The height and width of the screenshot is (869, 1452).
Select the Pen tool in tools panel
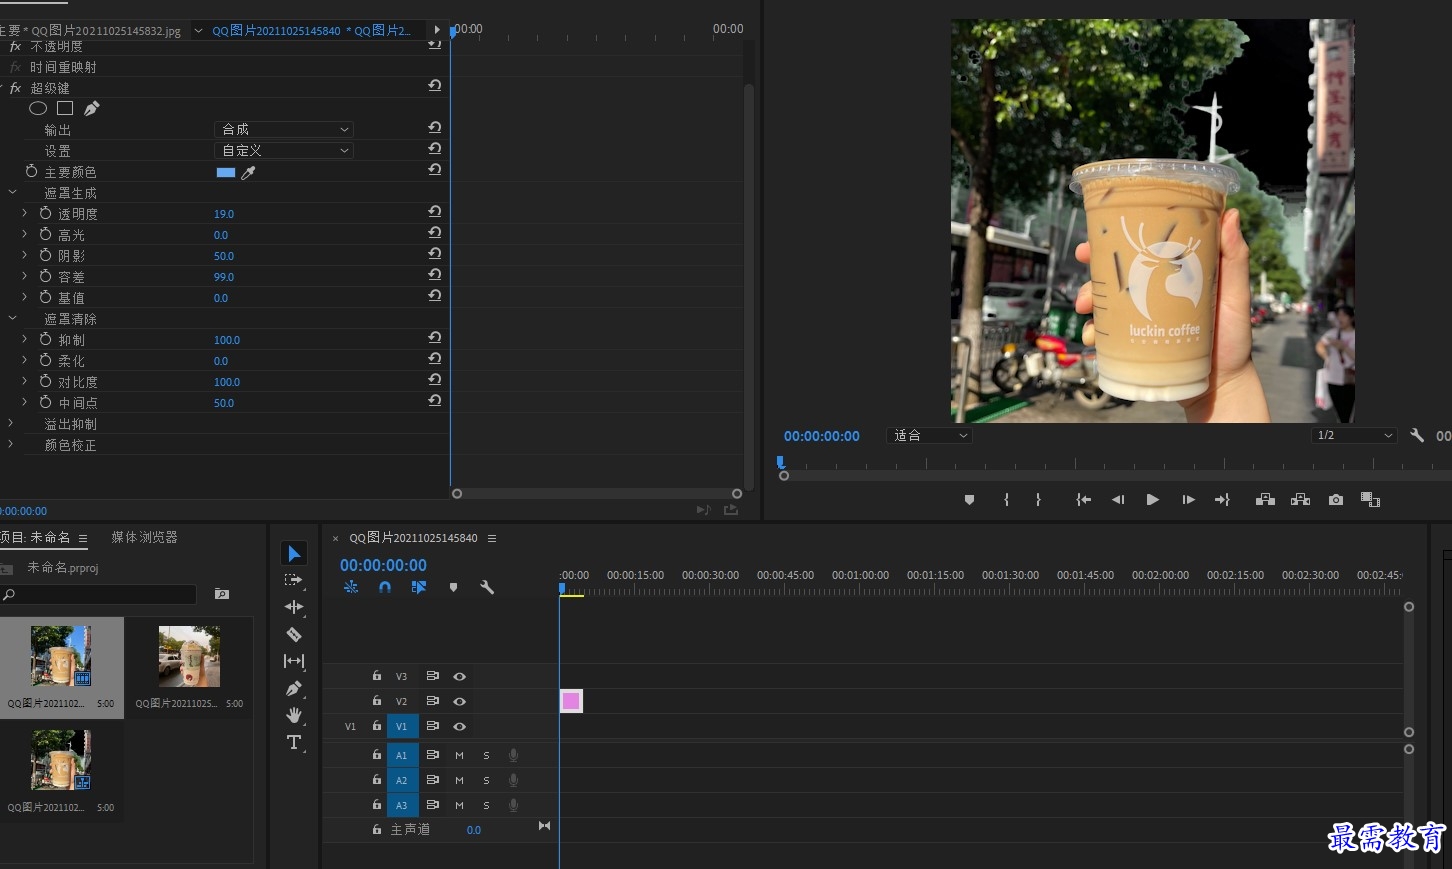(x=294, y=688)
